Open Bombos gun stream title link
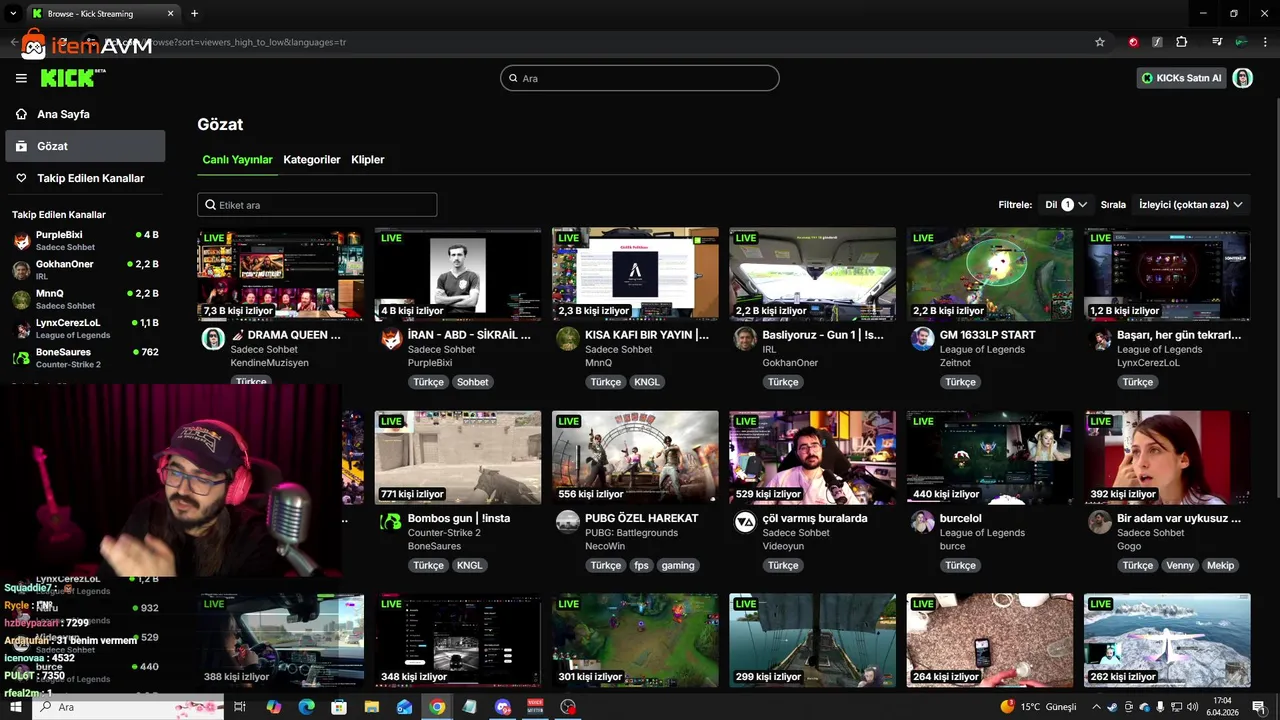Image resolution: width=1280 pixels, height=720 pixels. [459, 519]
